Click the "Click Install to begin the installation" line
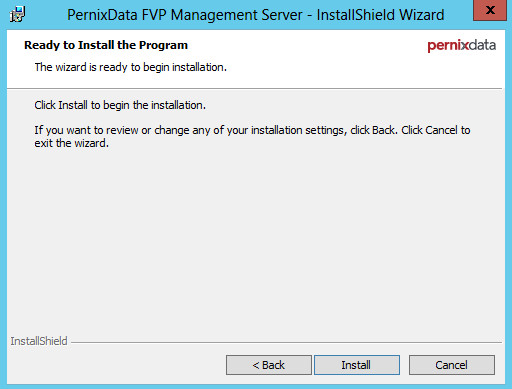 tap(120, 105)
